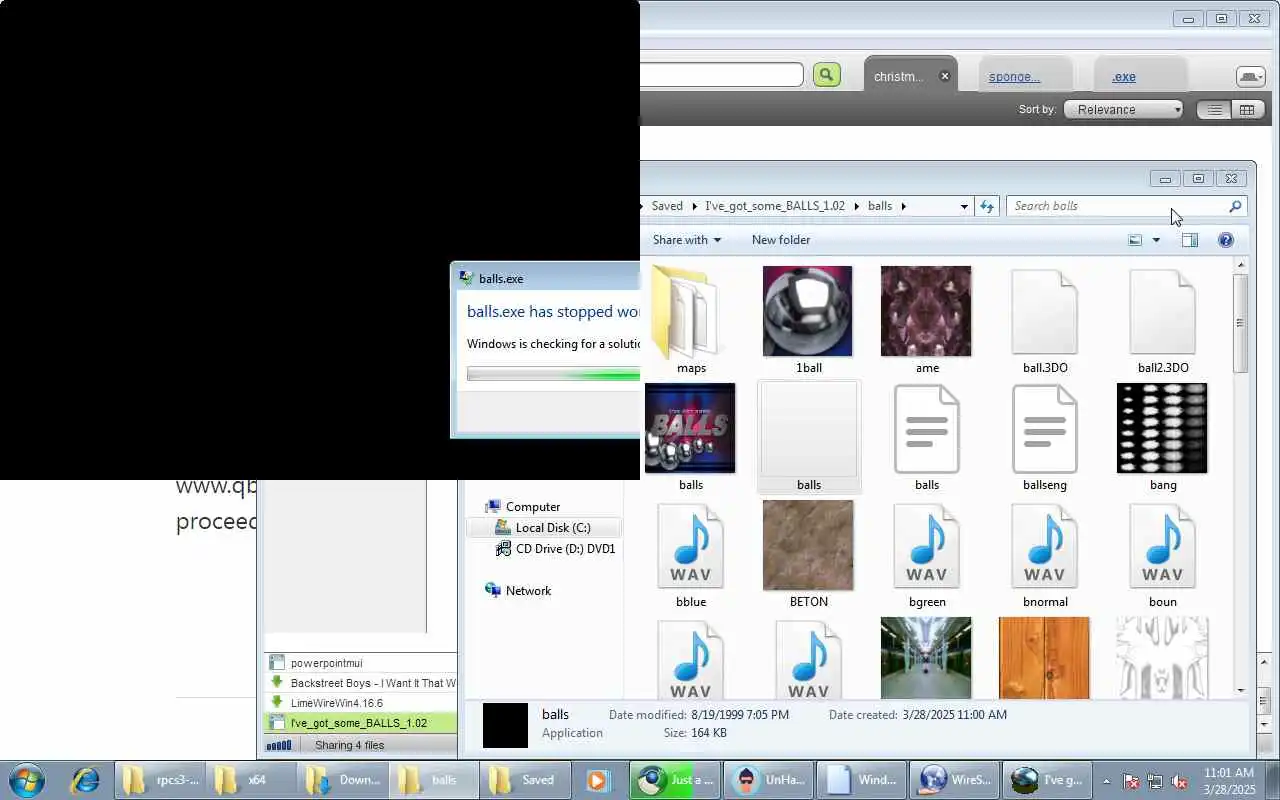Select the boun WAV file
Image resolution: width=1280 pixels, height=800 pixels.
(1162, 554)
